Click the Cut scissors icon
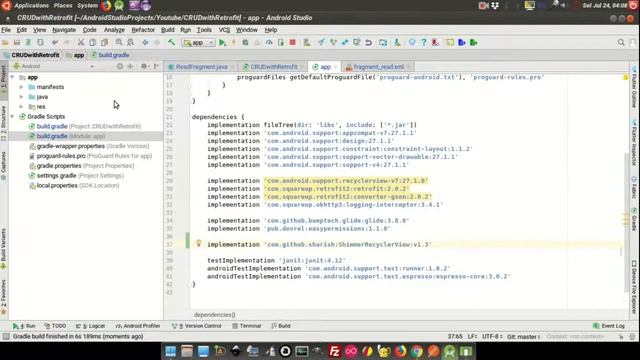This screenshot has height=360, width=640. pyautogui.click(x=81, y=42)
